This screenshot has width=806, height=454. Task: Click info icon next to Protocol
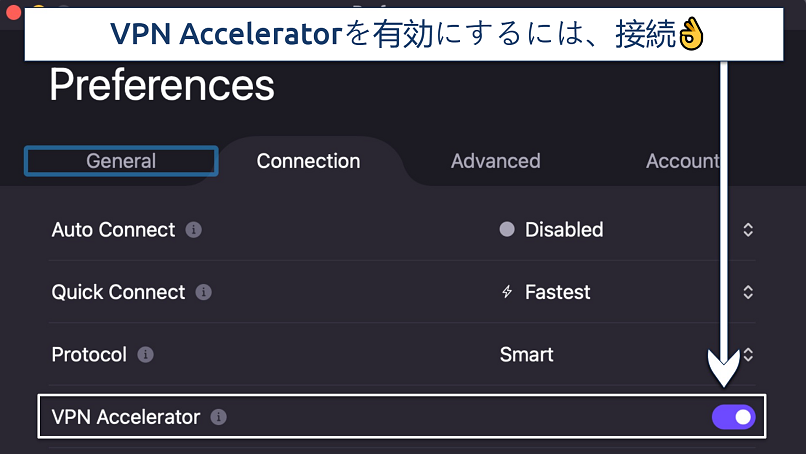click(x=145, y=354)
